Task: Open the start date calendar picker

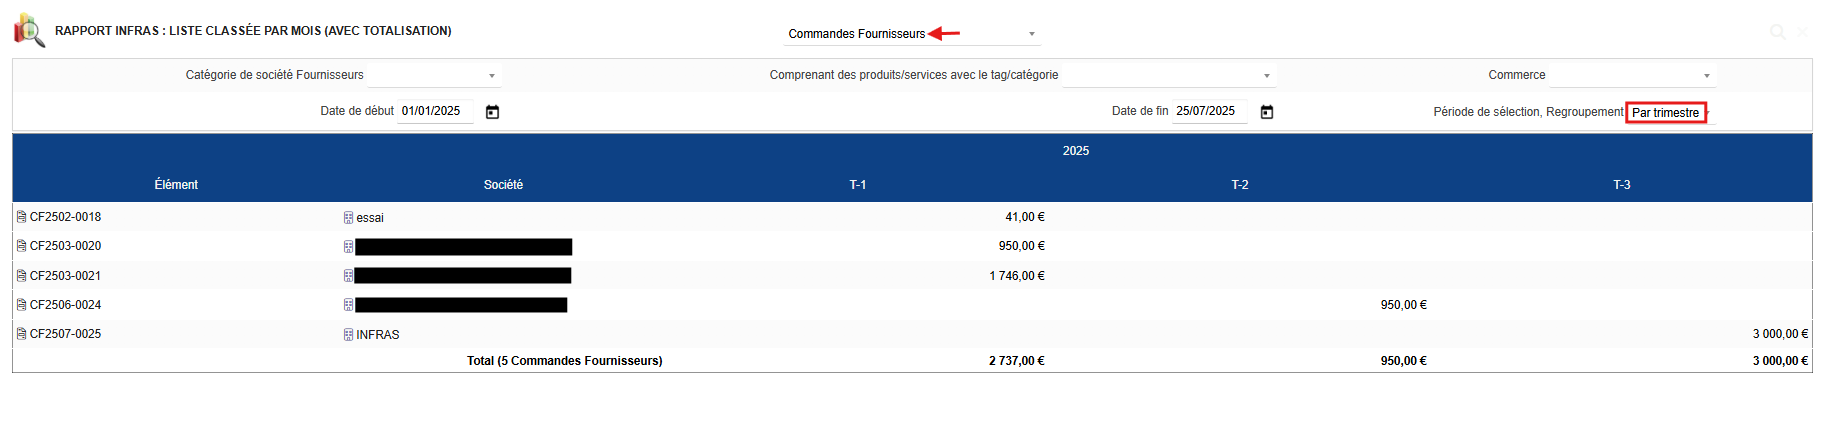Action: coord(492,112)
